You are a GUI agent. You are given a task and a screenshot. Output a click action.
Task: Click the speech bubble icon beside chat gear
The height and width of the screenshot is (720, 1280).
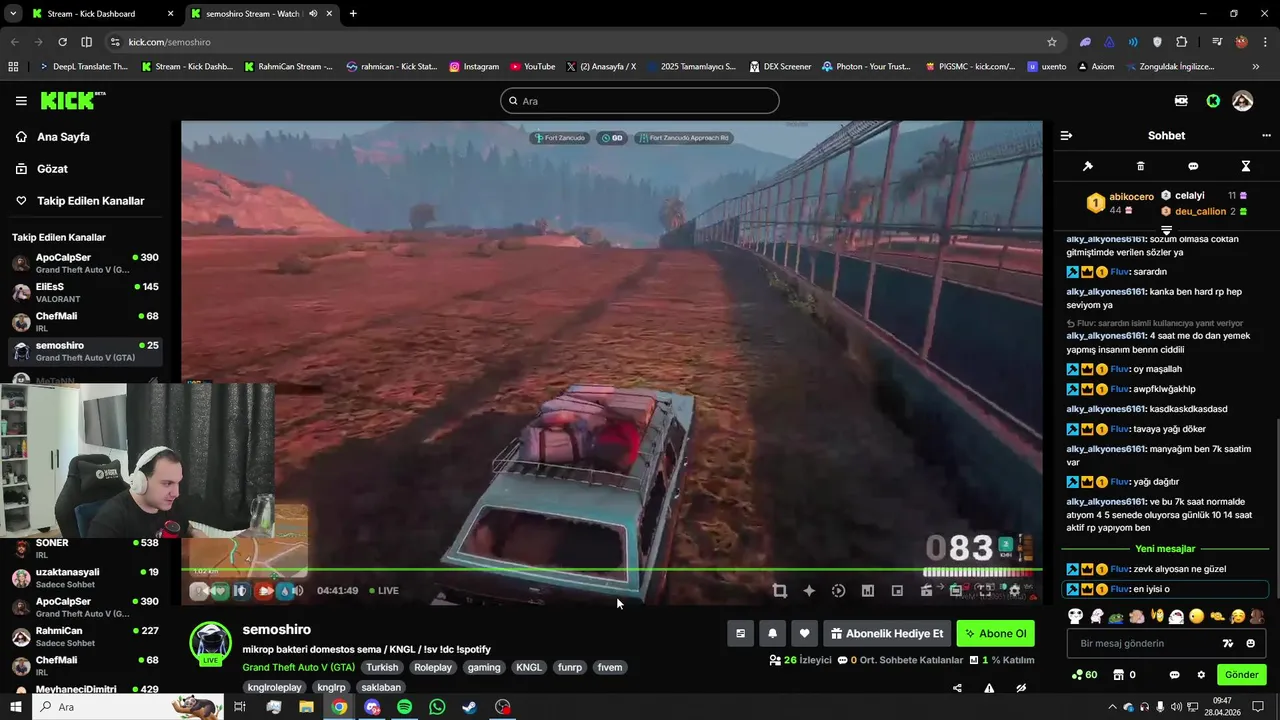[x=1175, y=675]
